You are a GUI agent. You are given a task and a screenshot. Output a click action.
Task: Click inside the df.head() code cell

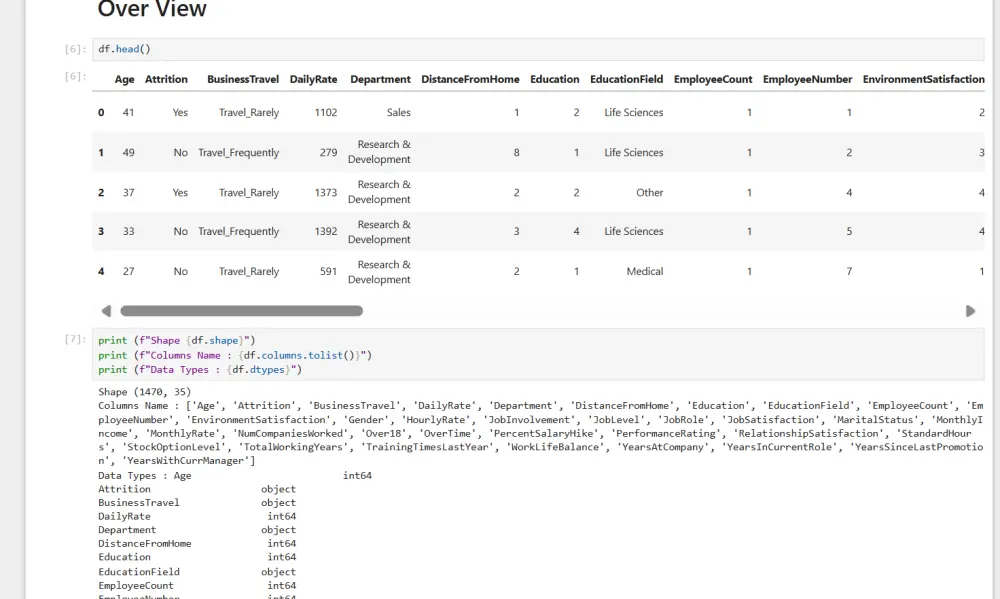coord(540,49)
